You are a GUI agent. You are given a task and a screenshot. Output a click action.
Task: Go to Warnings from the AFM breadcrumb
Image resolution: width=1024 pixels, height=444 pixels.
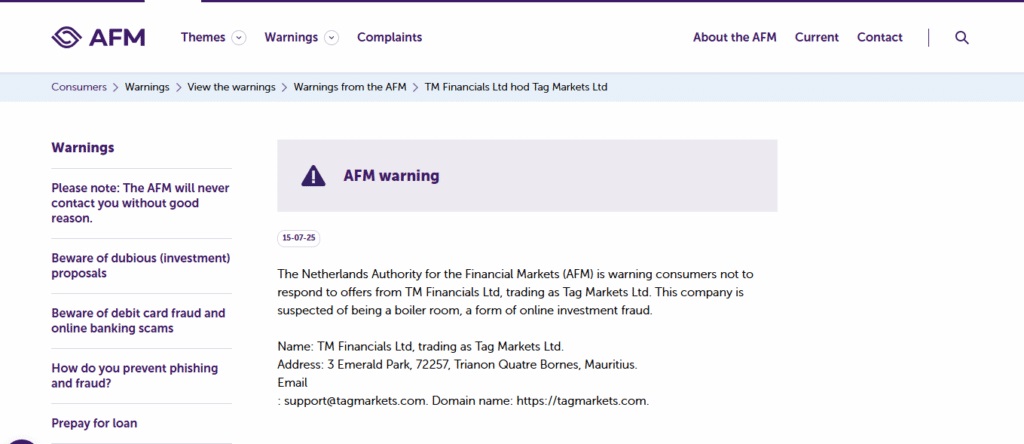pos(350,87)
